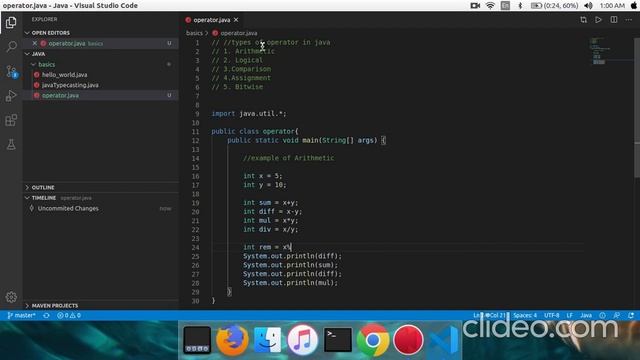Open the Run and Debug view
The height and width of the screenshot is (360, 640).
[x=11, y=96]
